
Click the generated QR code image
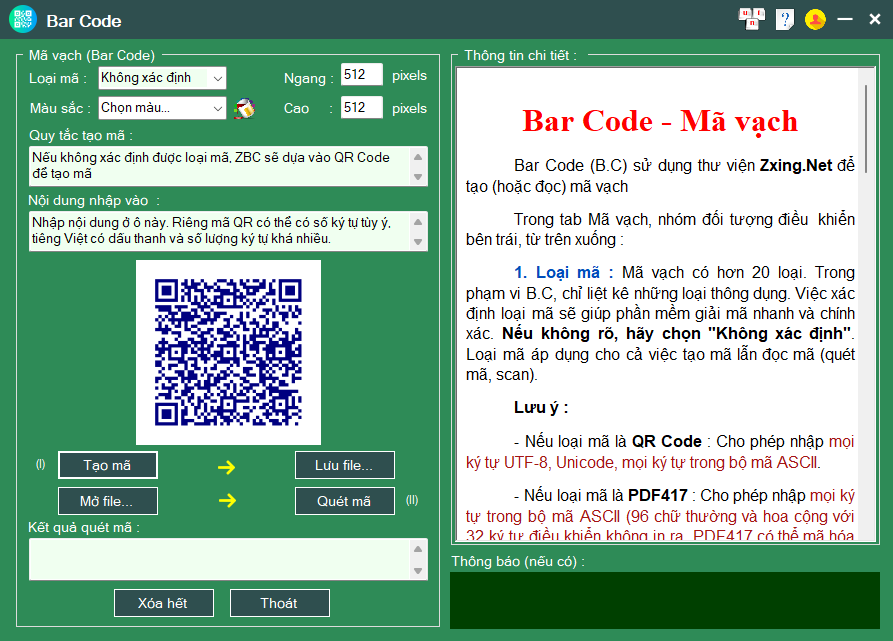click(228, 352)
